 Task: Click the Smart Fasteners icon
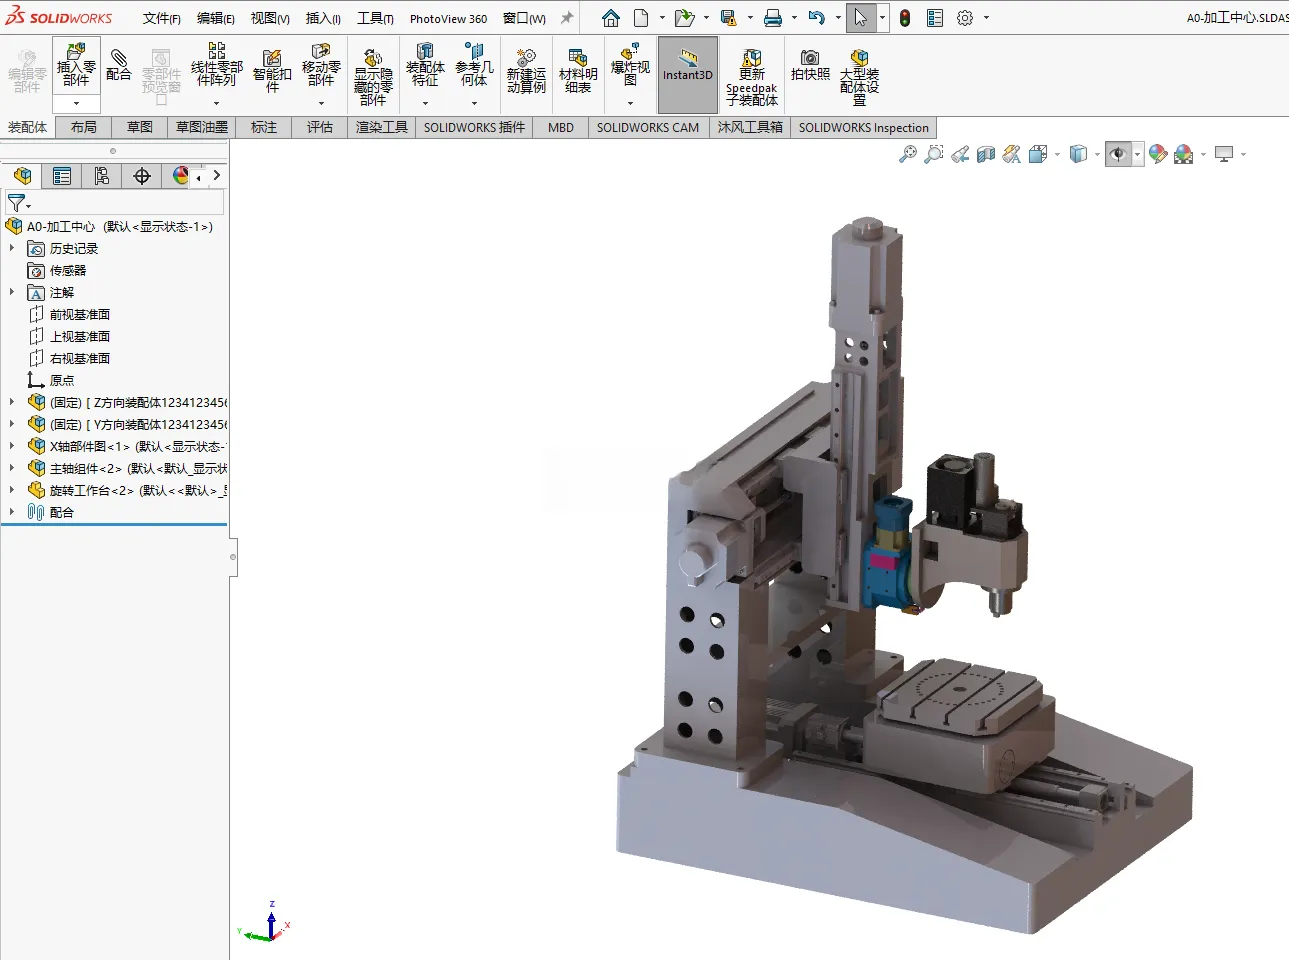272,70
